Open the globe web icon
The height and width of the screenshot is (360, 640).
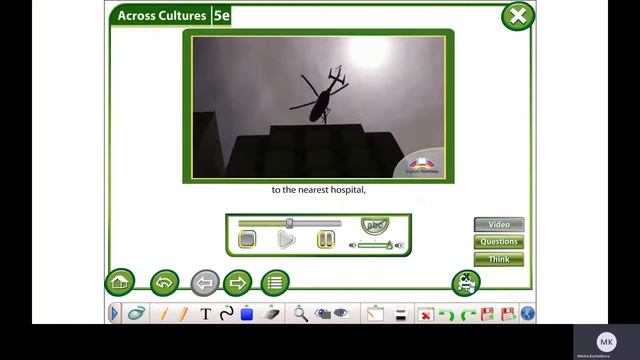coord(527,313)
